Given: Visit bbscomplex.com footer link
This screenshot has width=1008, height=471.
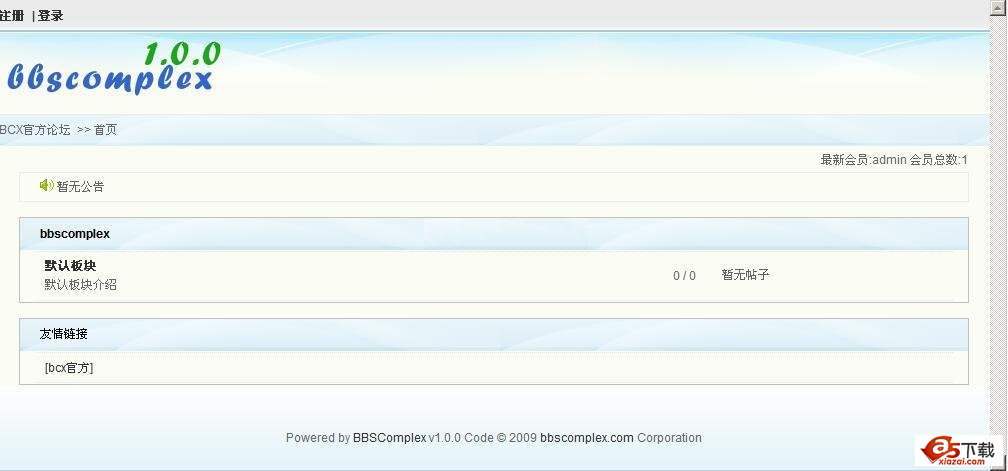Looking at the screenshot, I should click(587, 438).
